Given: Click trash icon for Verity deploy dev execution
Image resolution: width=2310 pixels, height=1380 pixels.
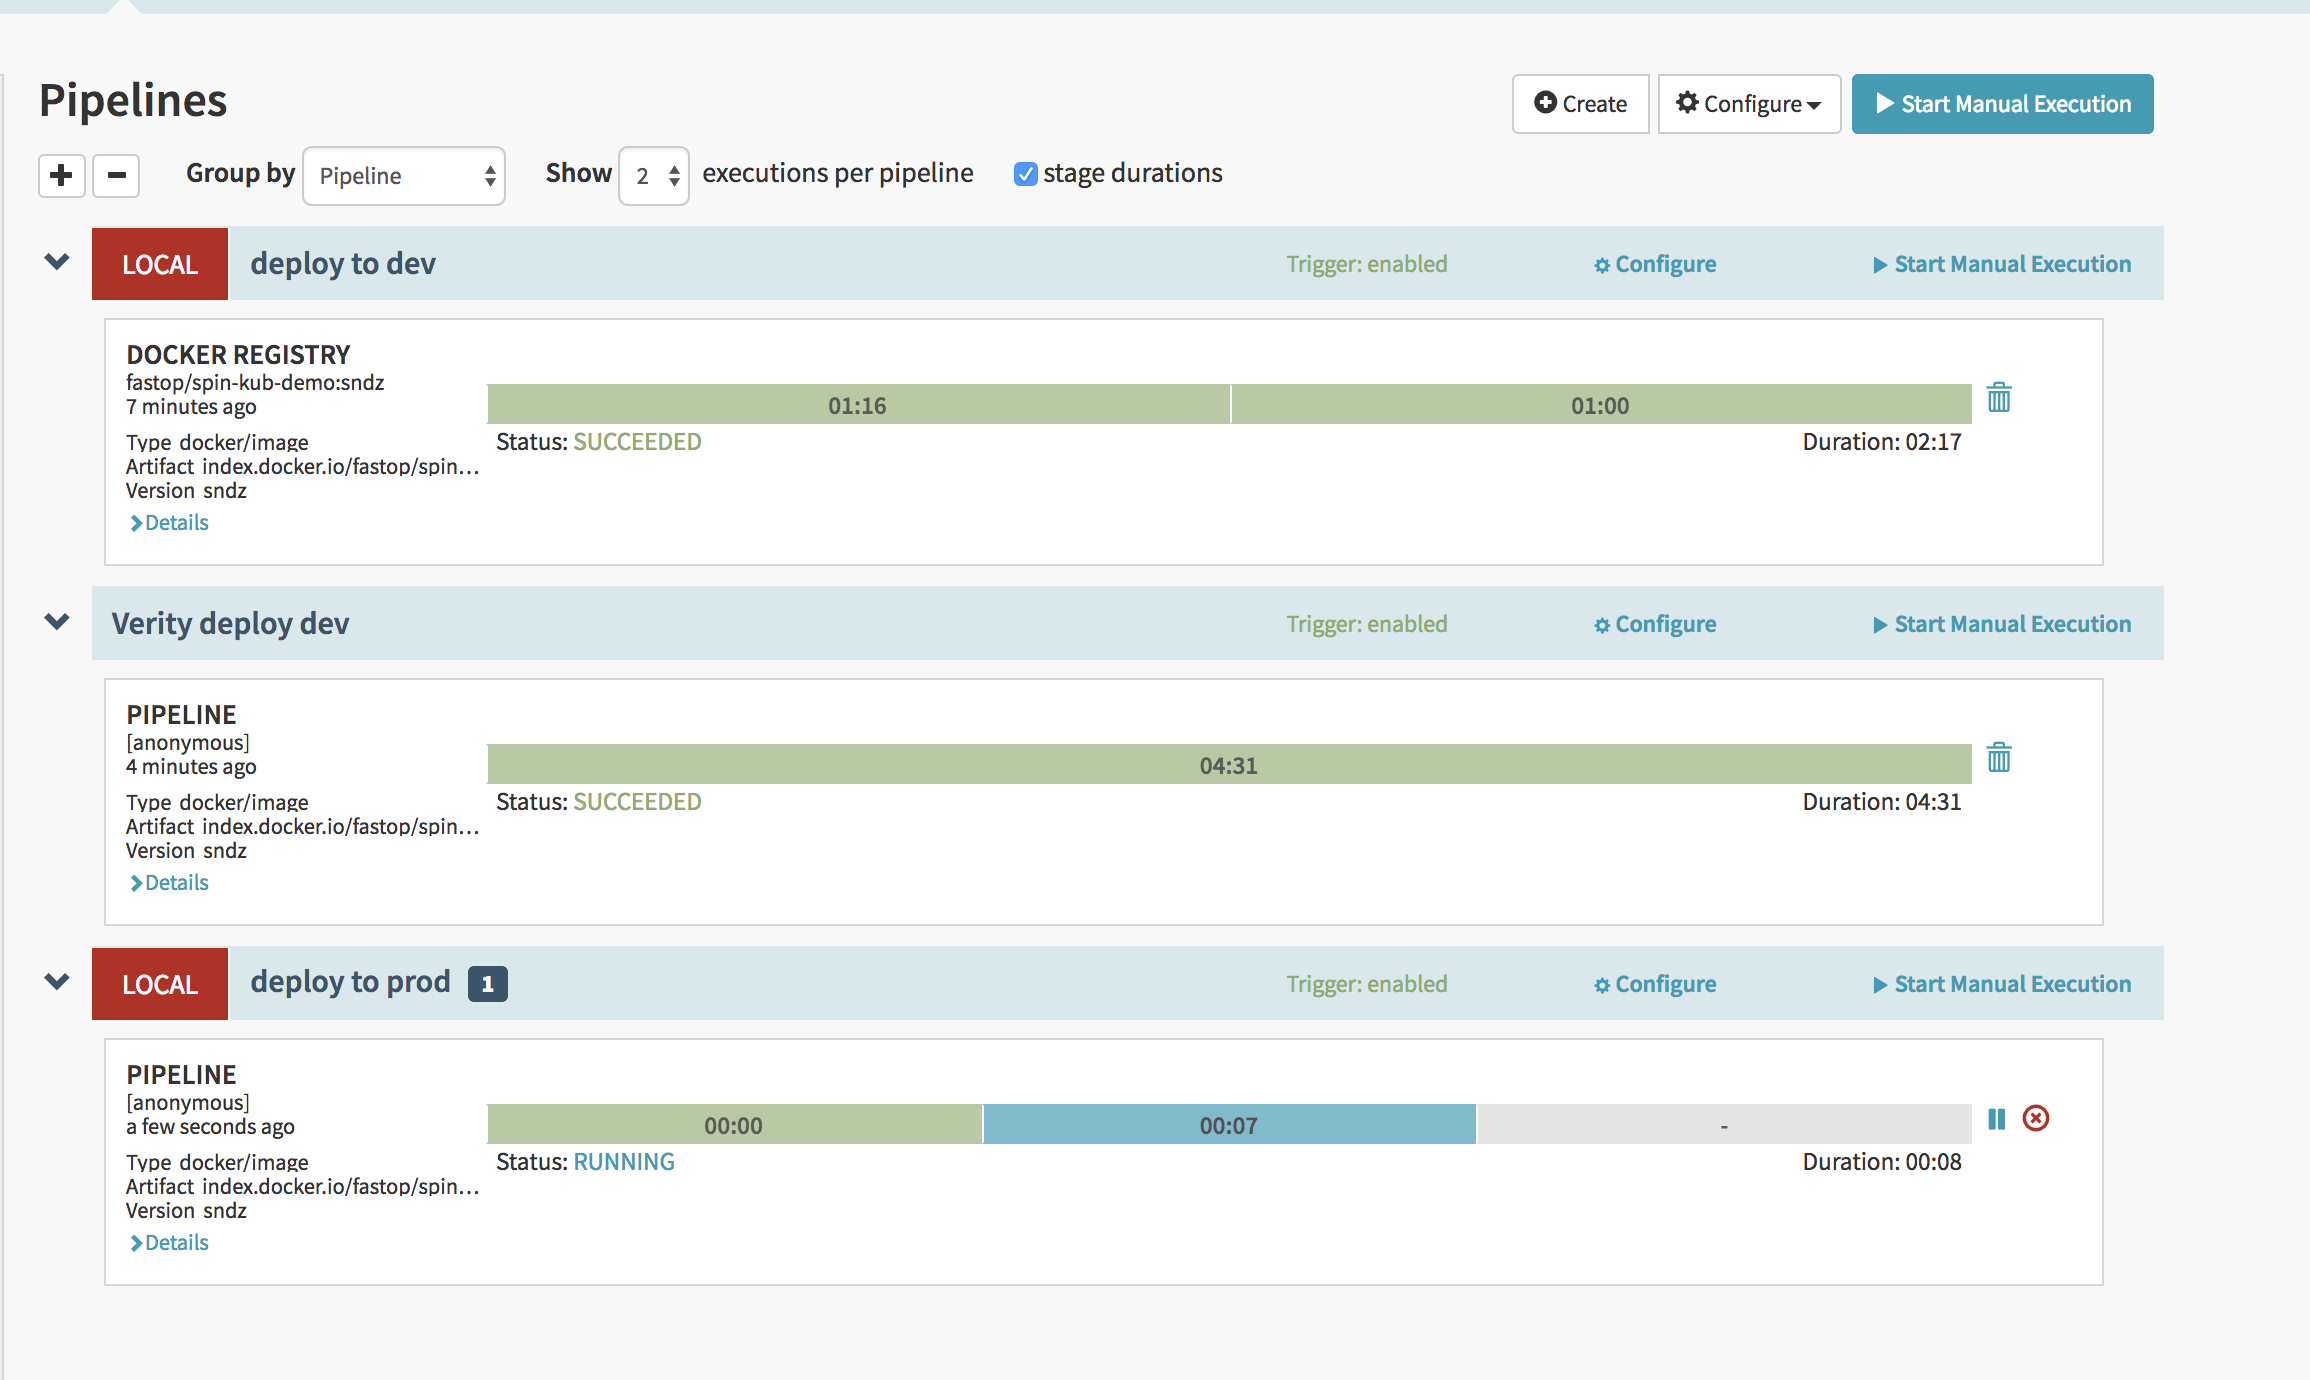Looking at the screenshot, I should click(x=1998, y=758).
